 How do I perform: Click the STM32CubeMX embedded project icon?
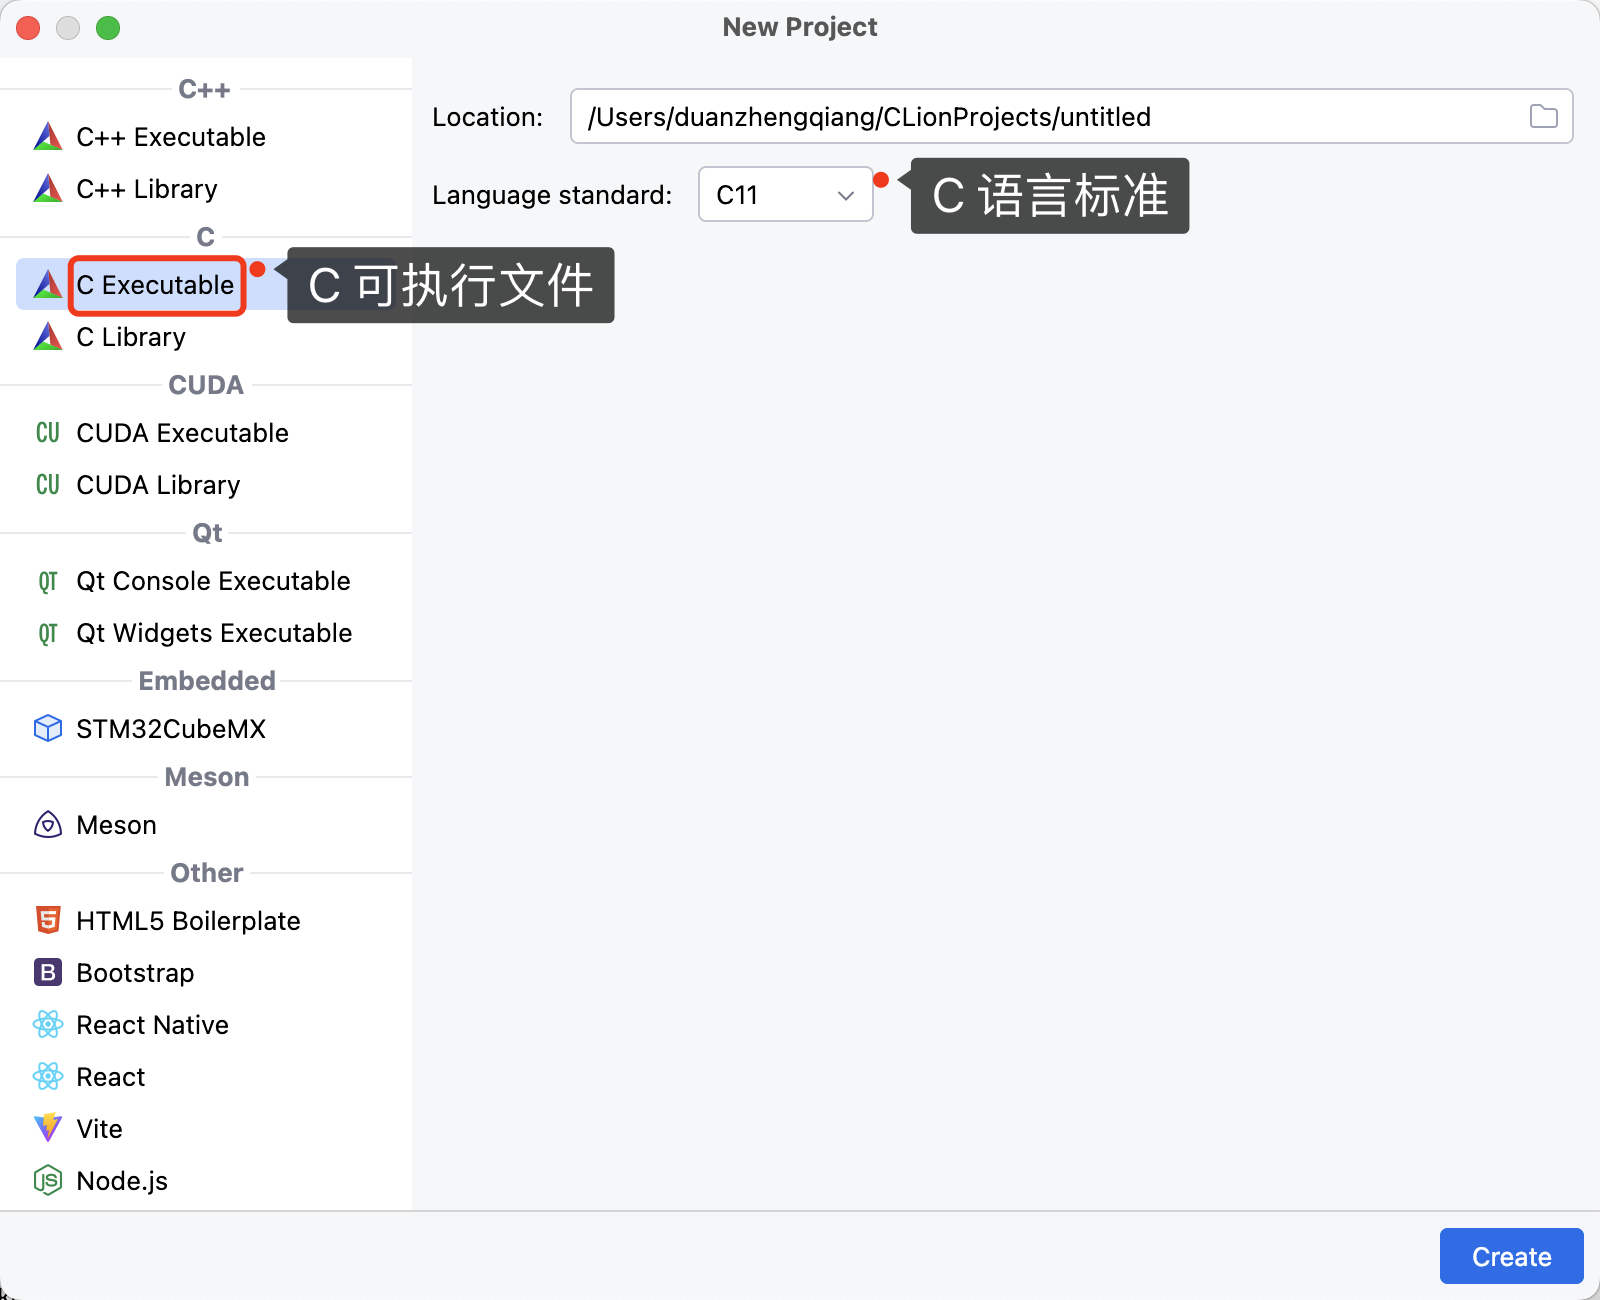pyautogui.click(x=46, y=728)
